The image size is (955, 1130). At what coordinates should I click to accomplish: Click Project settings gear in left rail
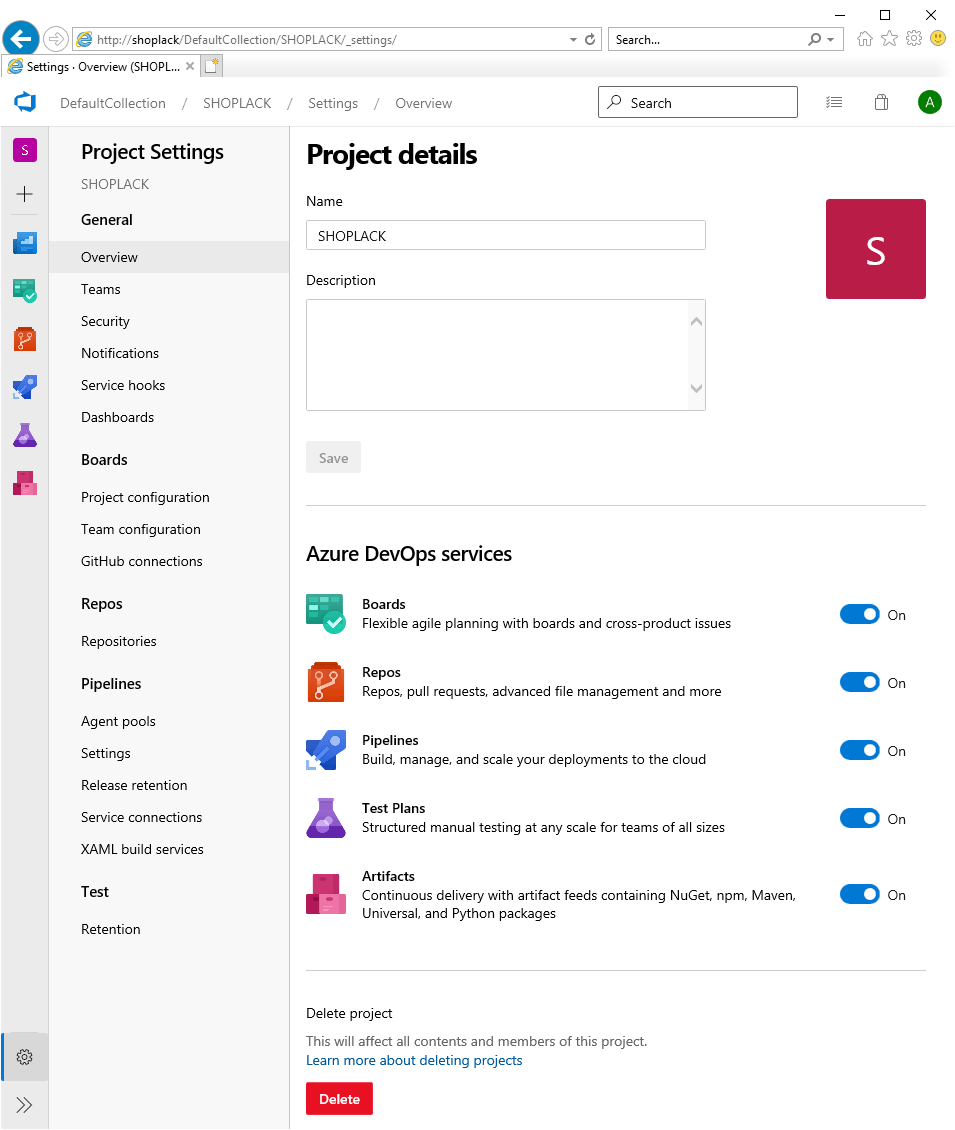(25, 1056)
